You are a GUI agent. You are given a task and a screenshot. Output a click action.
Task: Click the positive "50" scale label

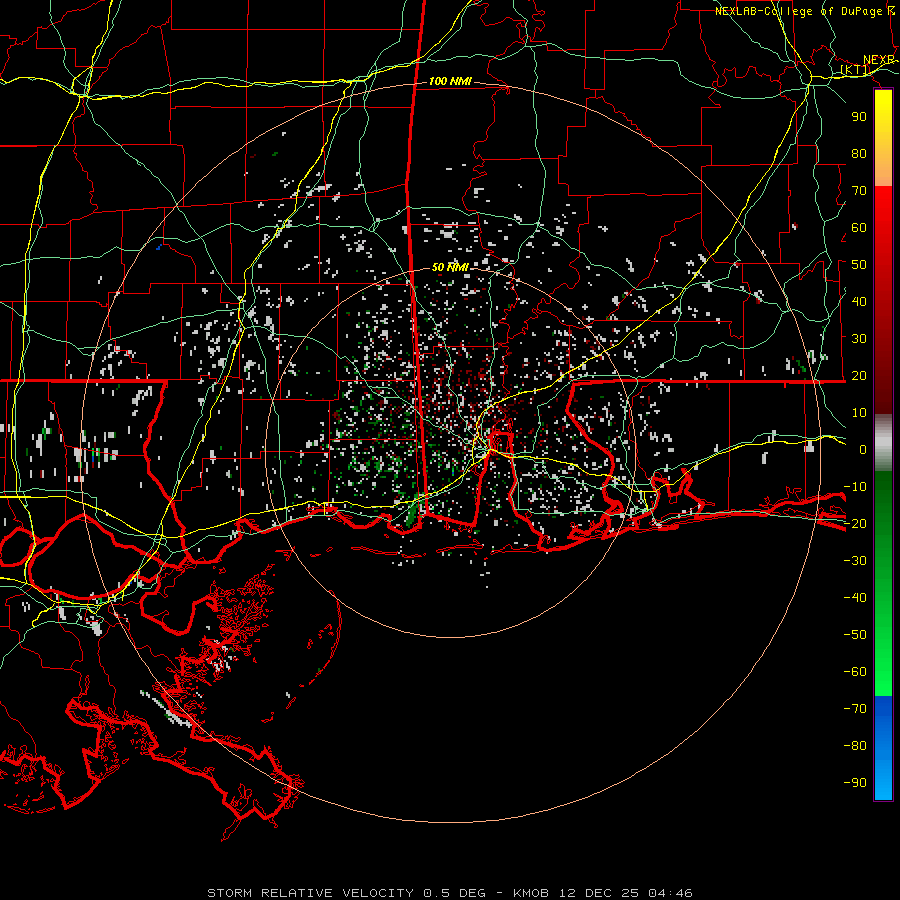click(x=859, y=265)
